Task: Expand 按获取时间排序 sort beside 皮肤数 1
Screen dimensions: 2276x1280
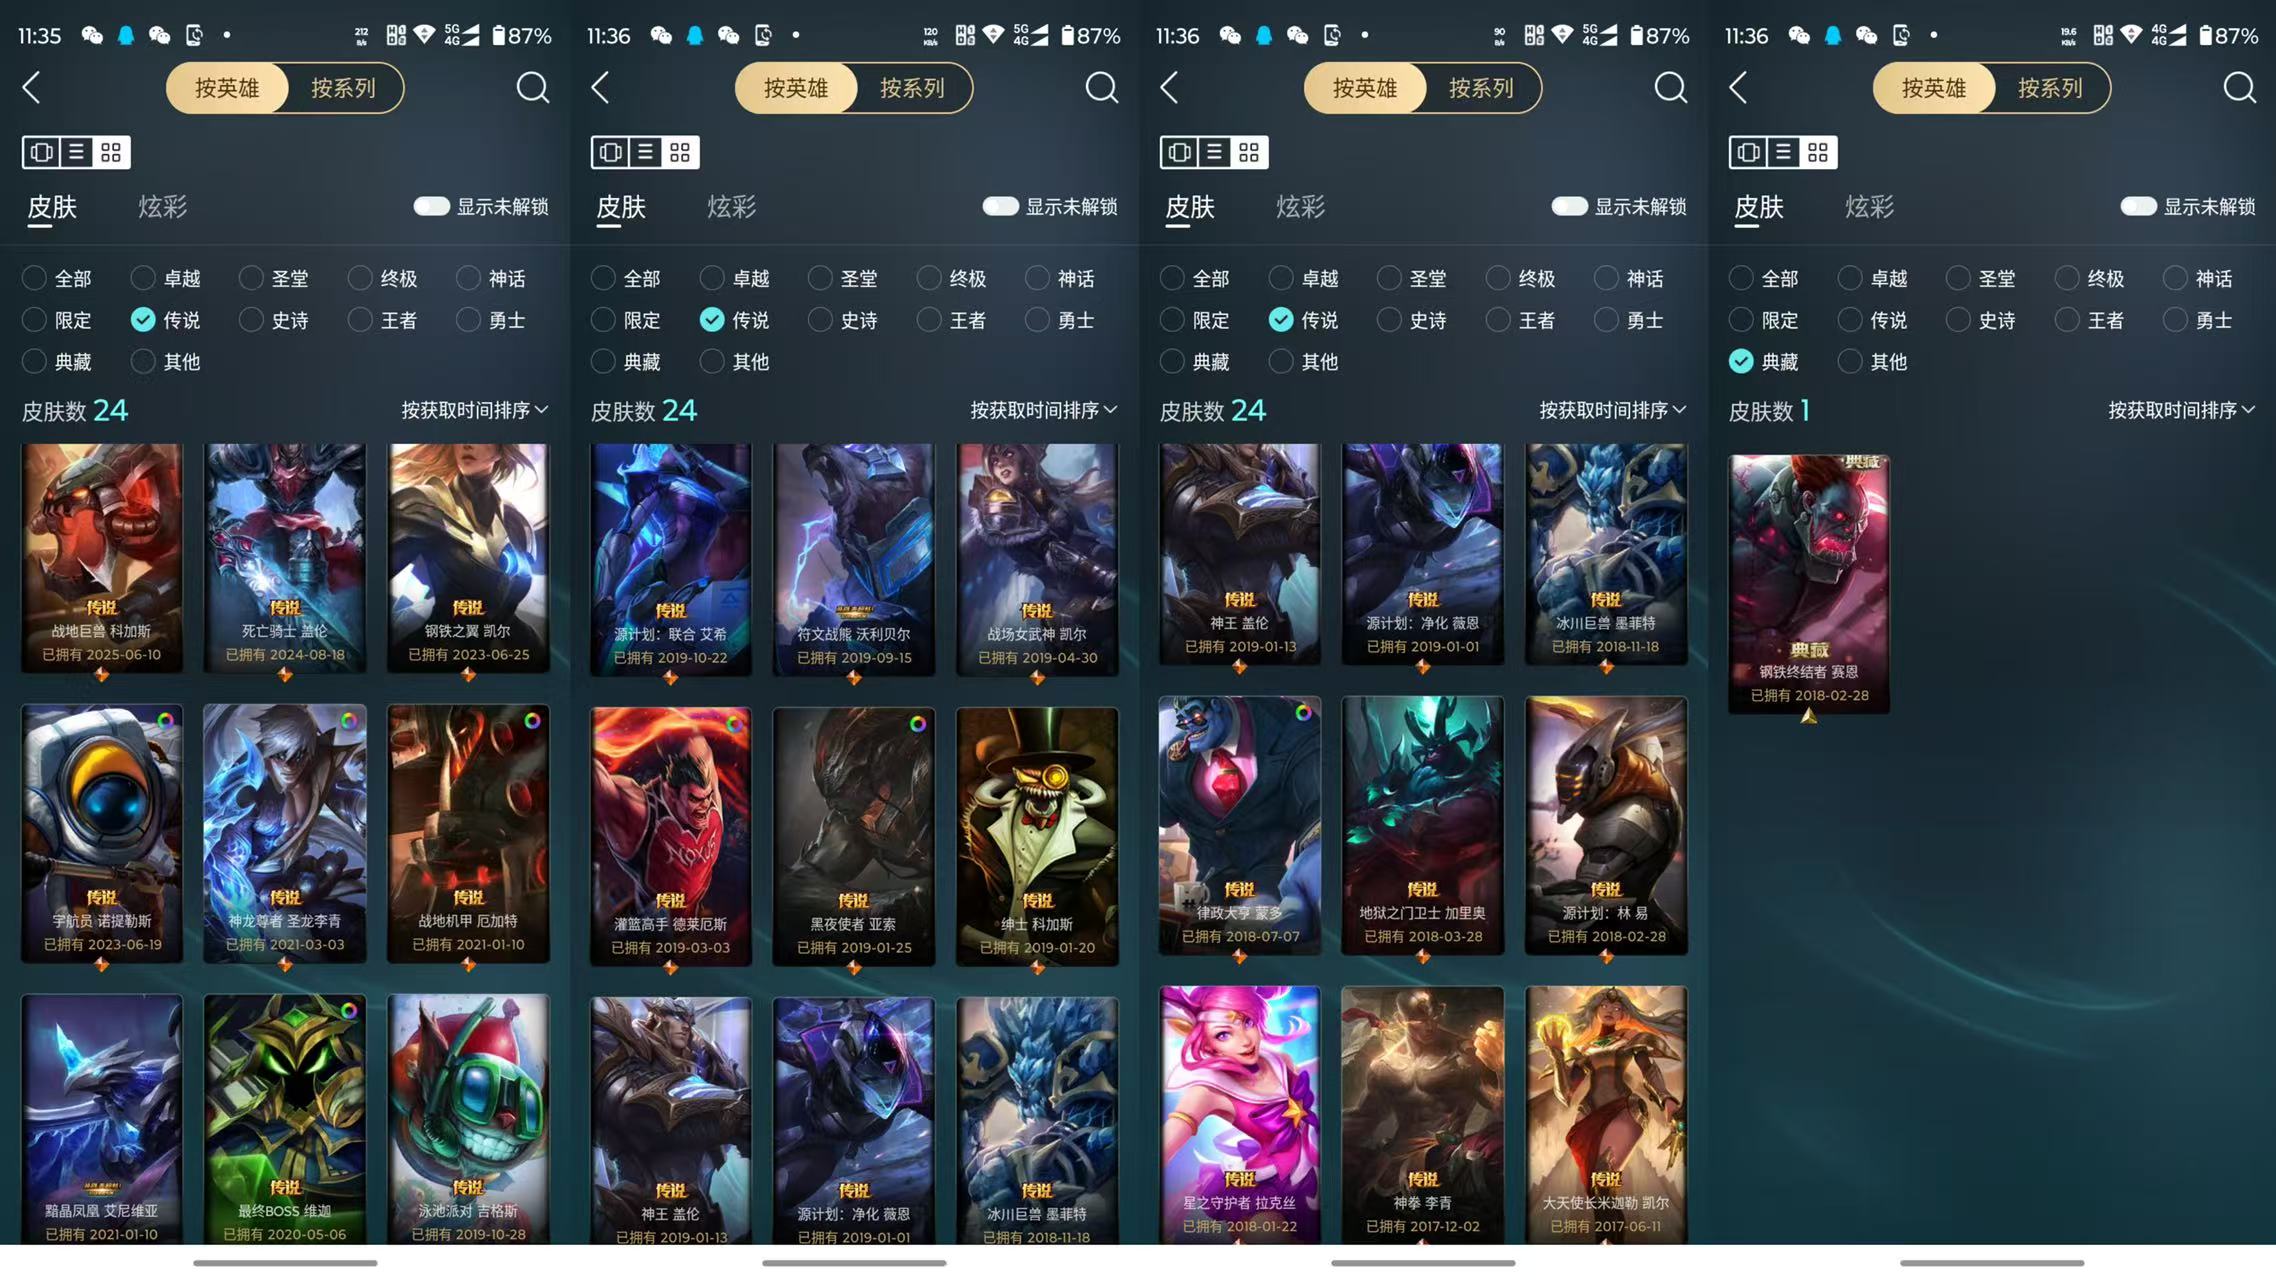Action: [x=2182, y=410]
